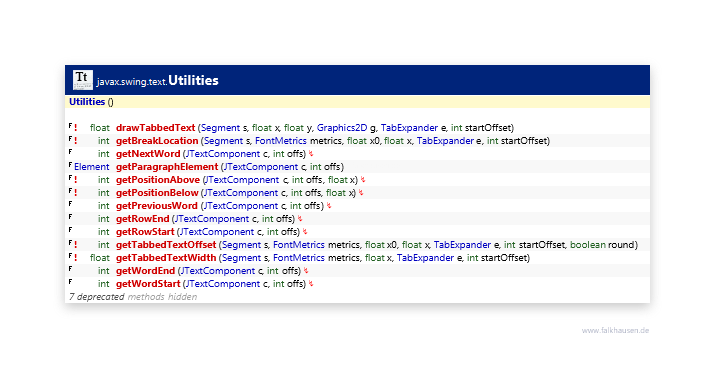
Task: Click the F modifier marker beside getWordEnd
Action: point(70,269)
